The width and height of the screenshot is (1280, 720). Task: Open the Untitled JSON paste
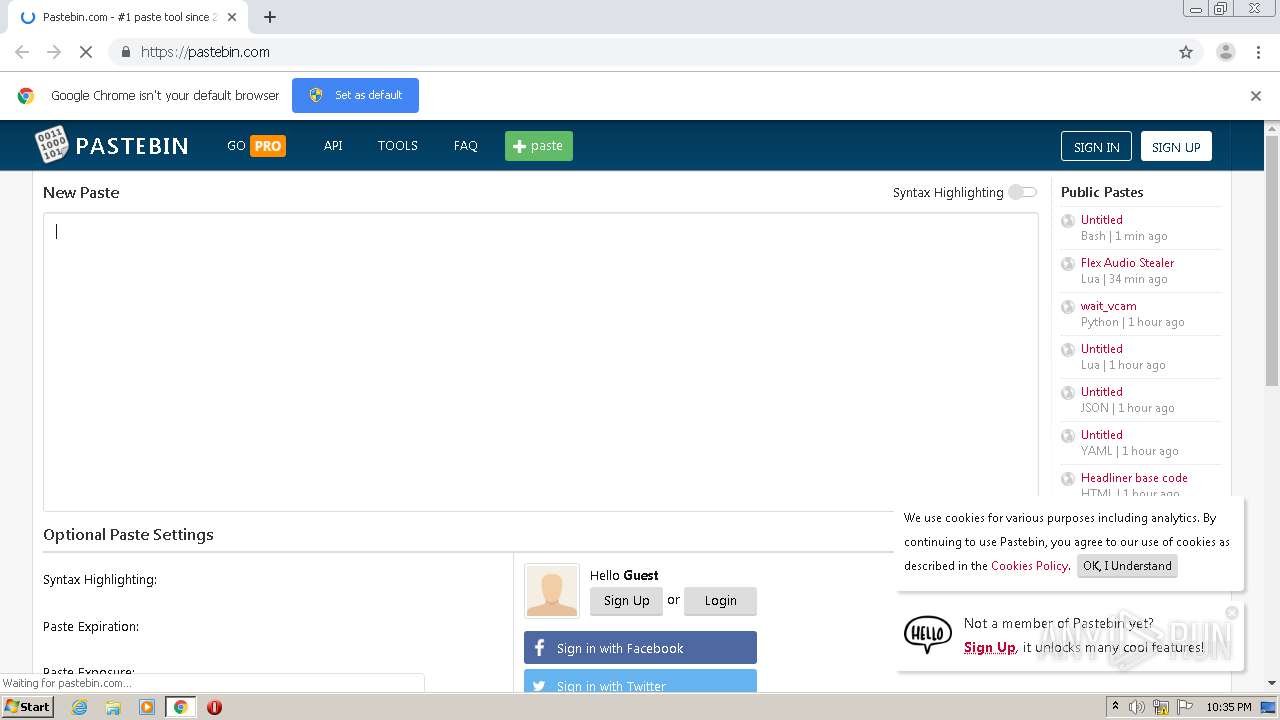(1101, 392)
